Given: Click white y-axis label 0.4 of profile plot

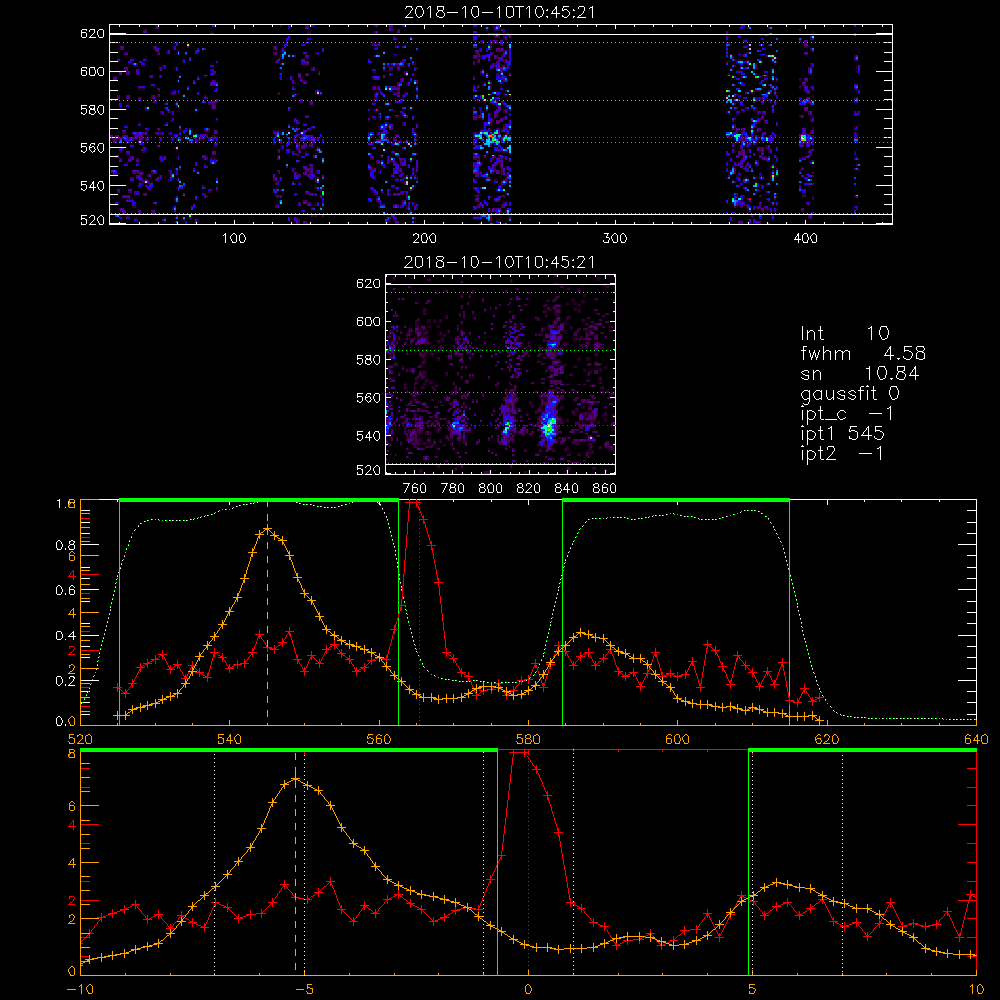Looking at the screenshot, I should click(x=66, y=635).
